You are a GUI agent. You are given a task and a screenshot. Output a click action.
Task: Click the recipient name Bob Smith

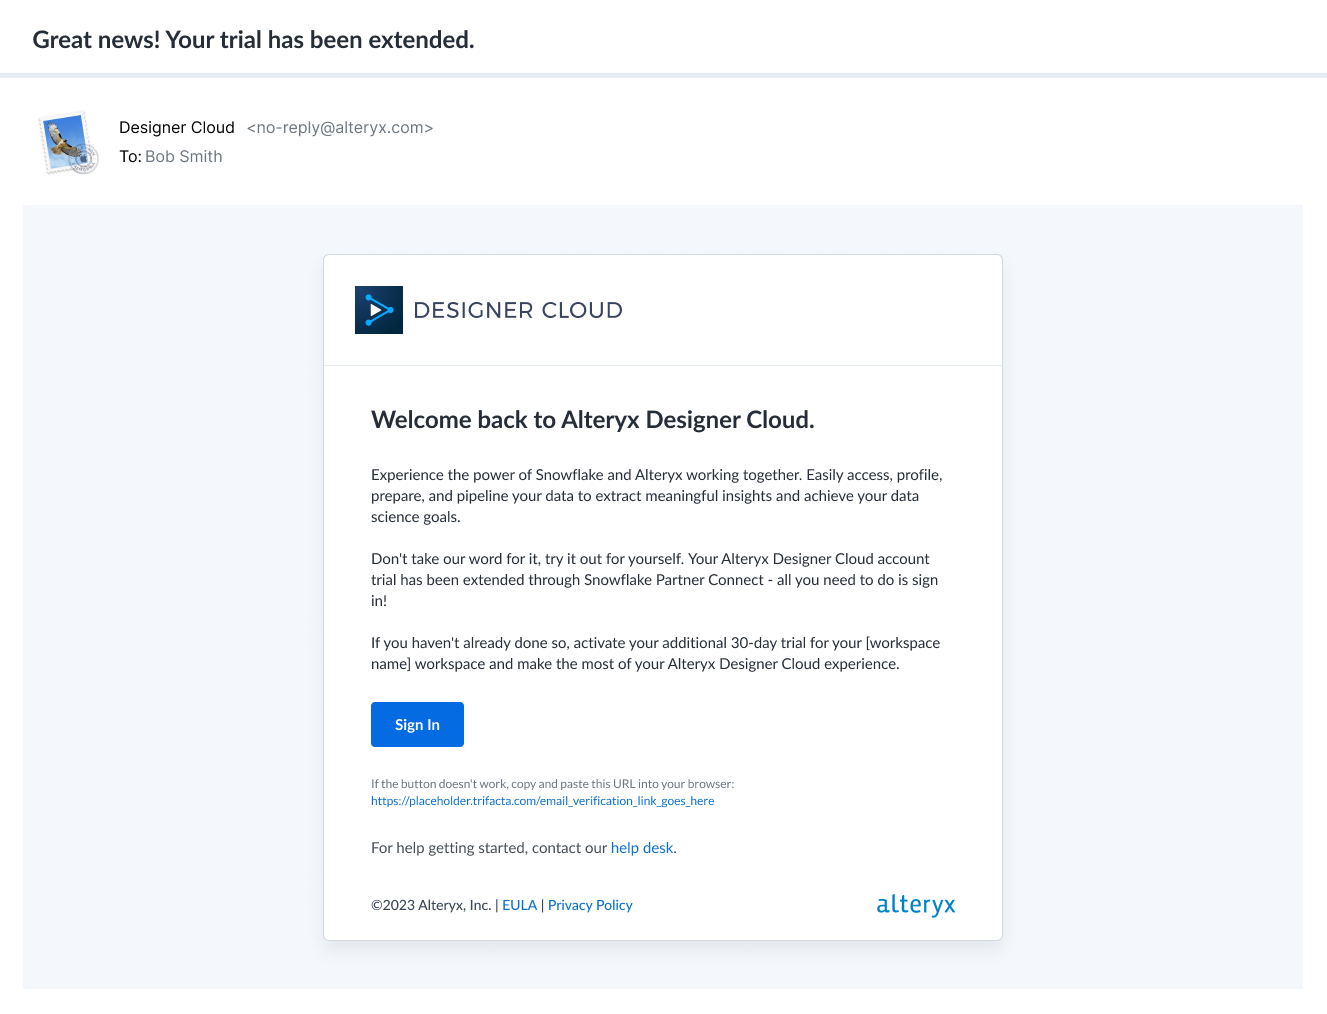(184, 157)
